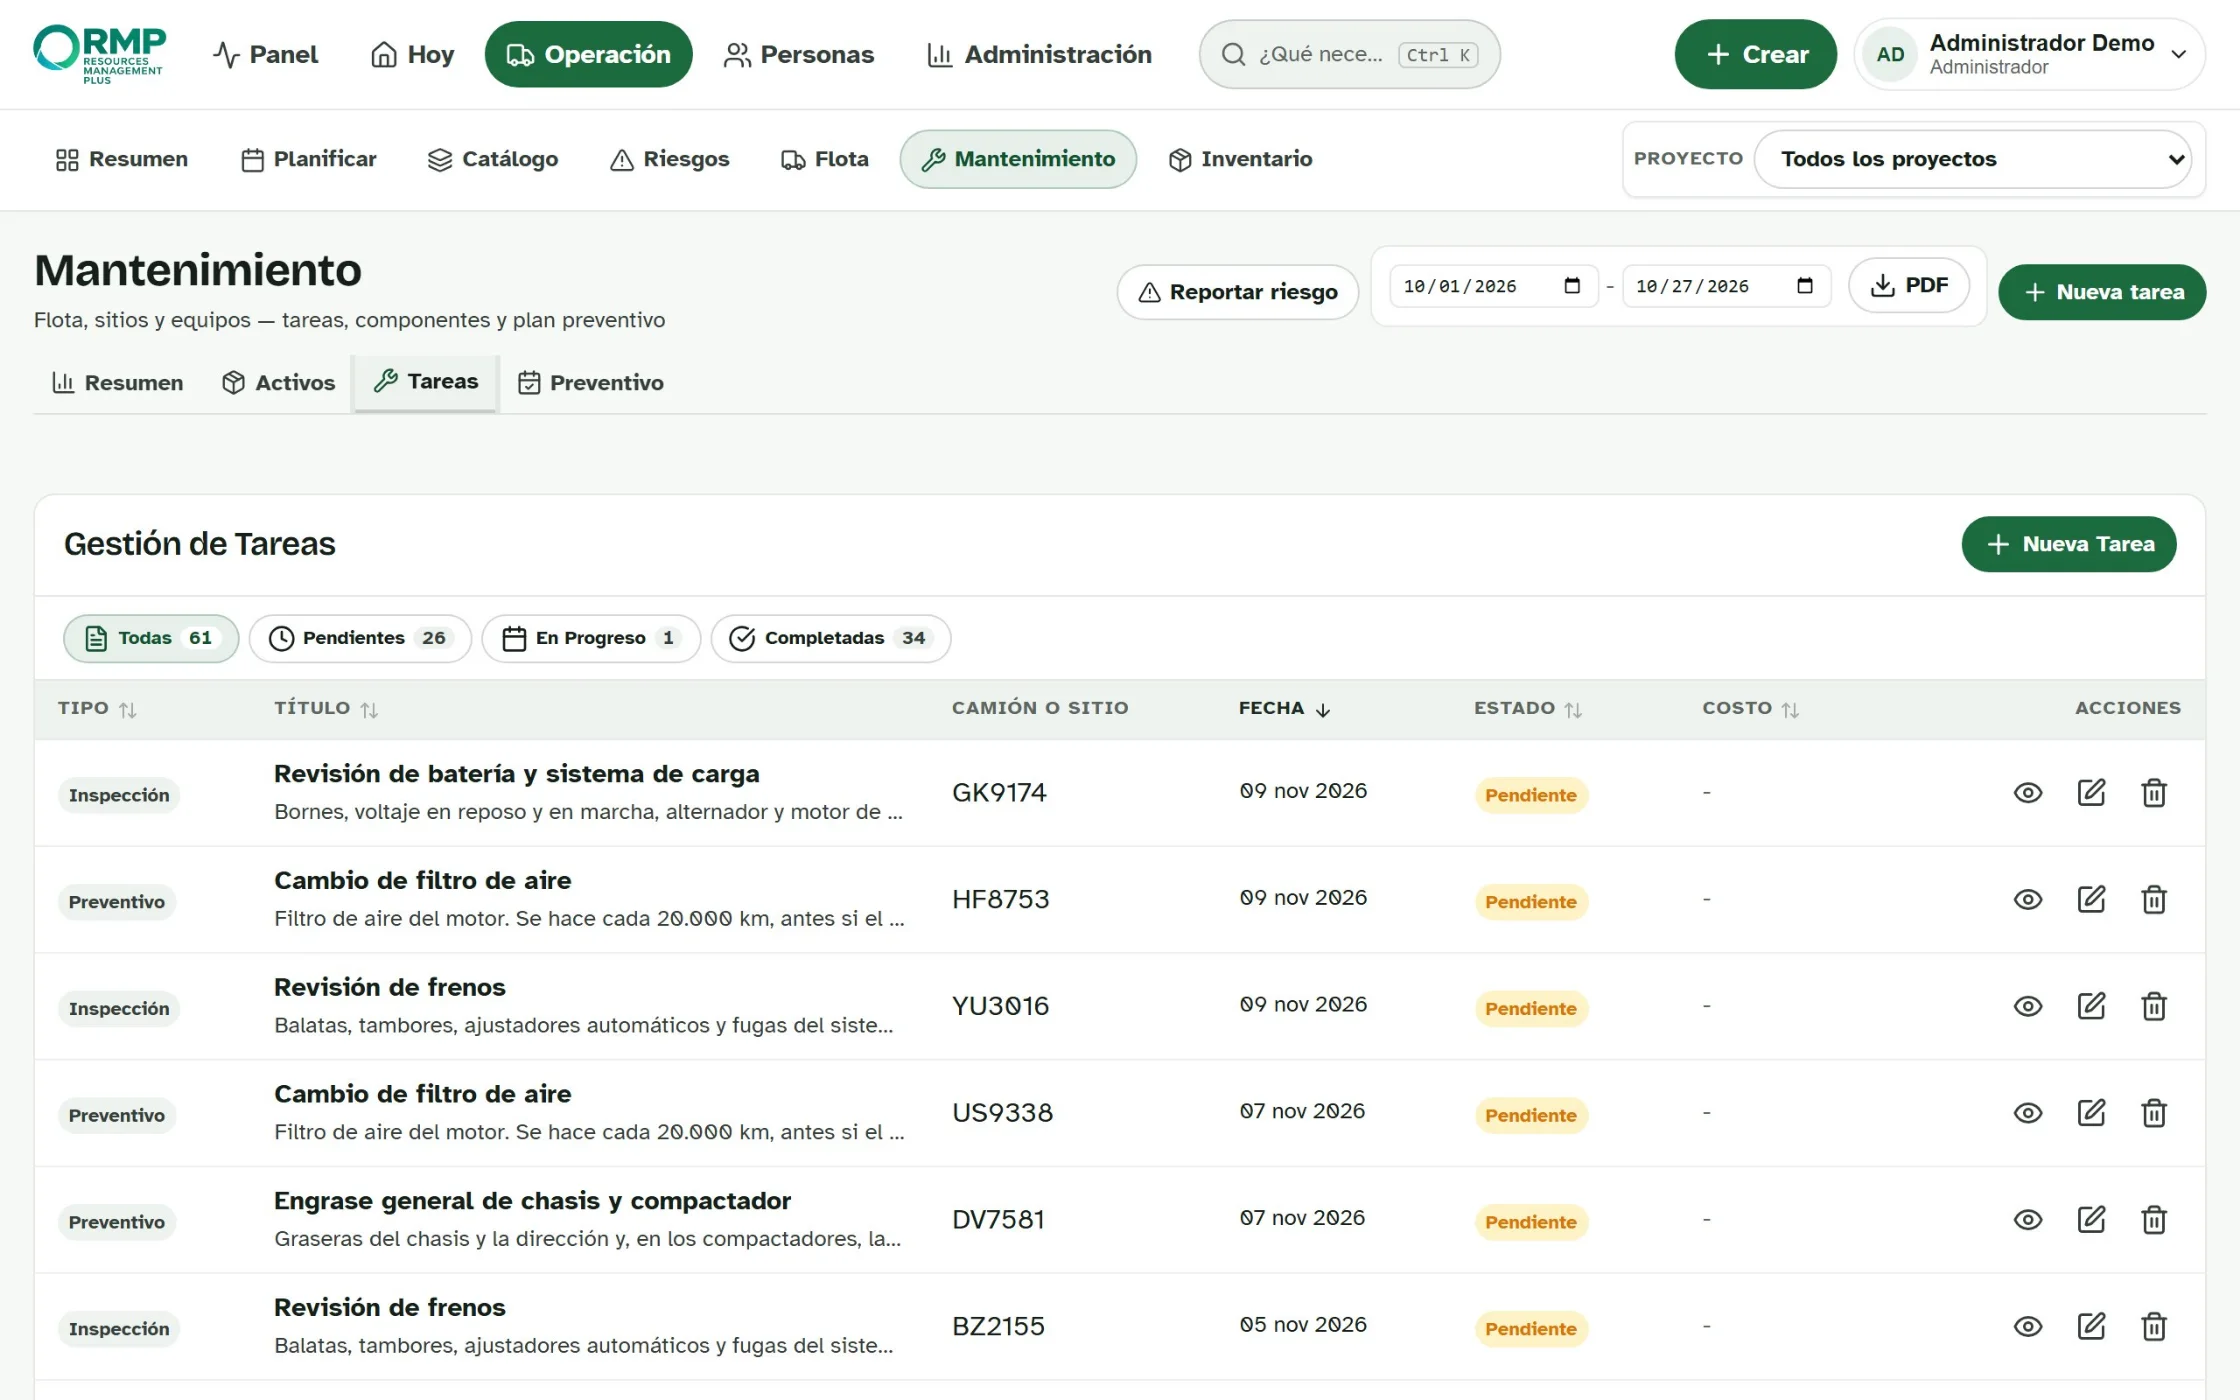The height and width of the screenshot is (1400, 2240).
Task: Click the Inspección tag of YU3016 row
Action: (x=119, y=1008)
